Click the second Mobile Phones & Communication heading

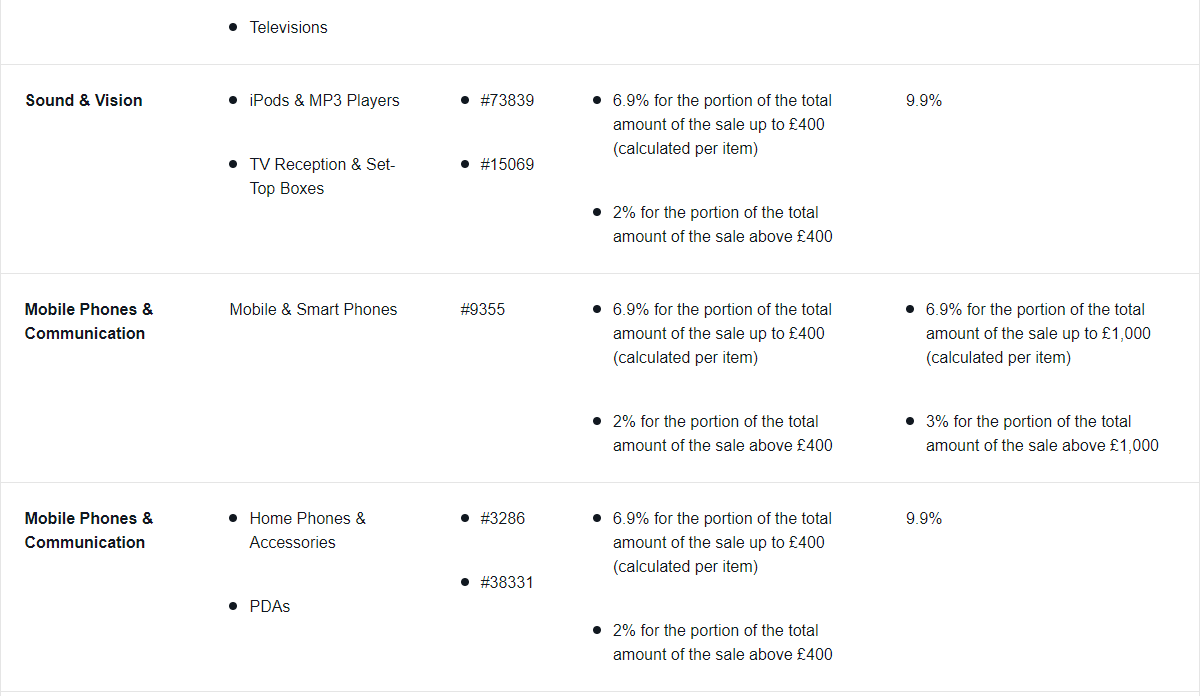point(89,530)
